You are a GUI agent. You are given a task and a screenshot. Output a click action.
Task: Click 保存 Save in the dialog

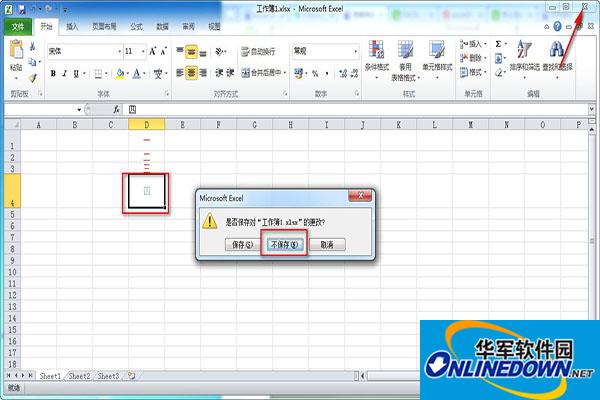[x=243, y=245]
